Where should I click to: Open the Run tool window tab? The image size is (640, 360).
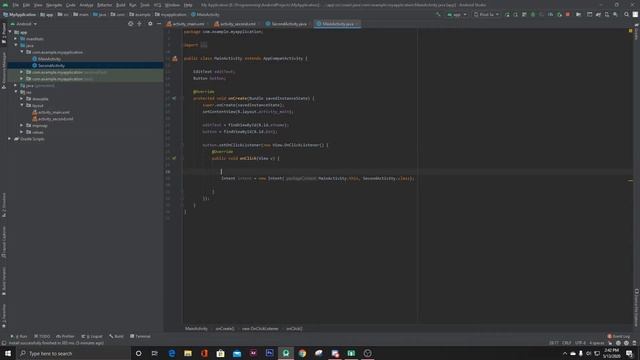tap(19, 336)
